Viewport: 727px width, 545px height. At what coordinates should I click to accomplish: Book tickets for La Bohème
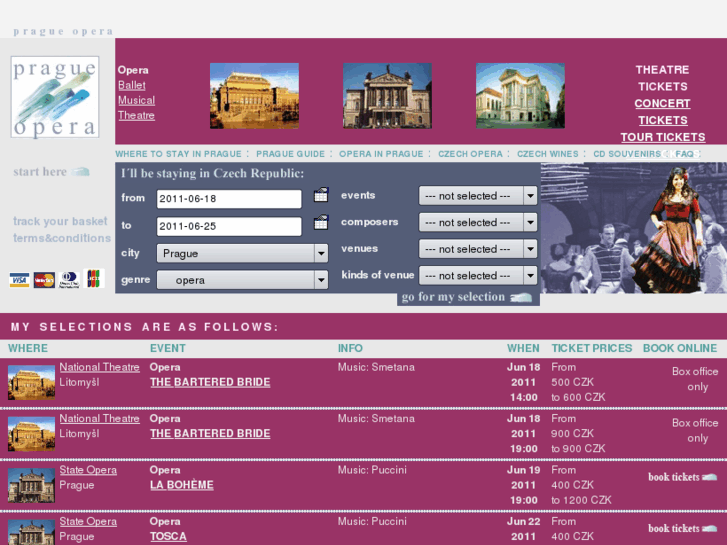682,477
